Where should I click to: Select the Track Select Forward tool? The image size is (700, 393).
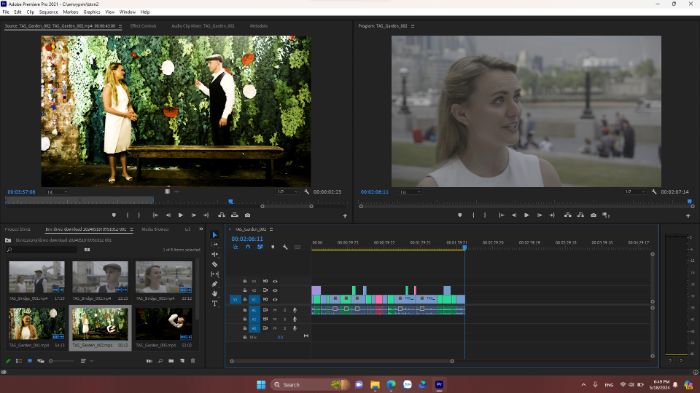point(215,245)
